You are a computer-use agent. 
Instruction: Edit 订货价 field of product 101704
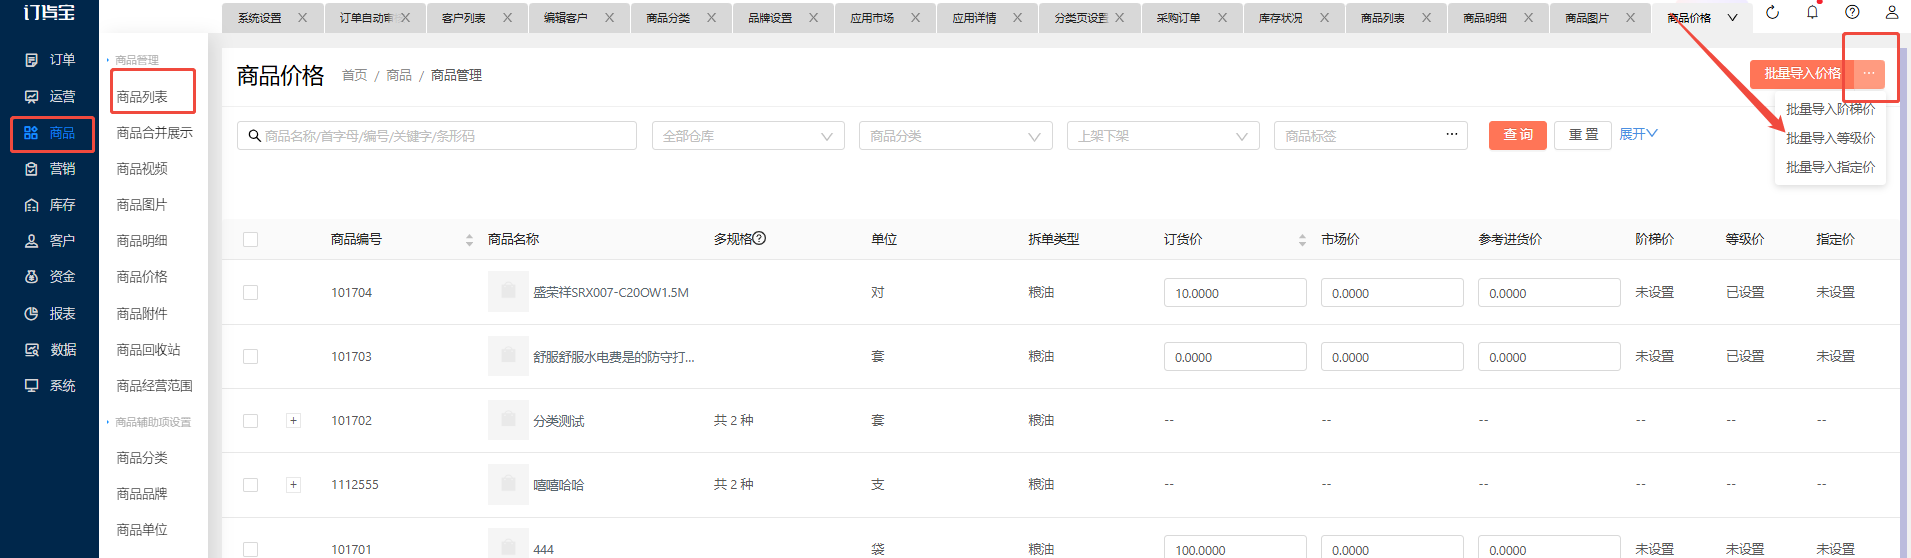[x=1235, y=293]
